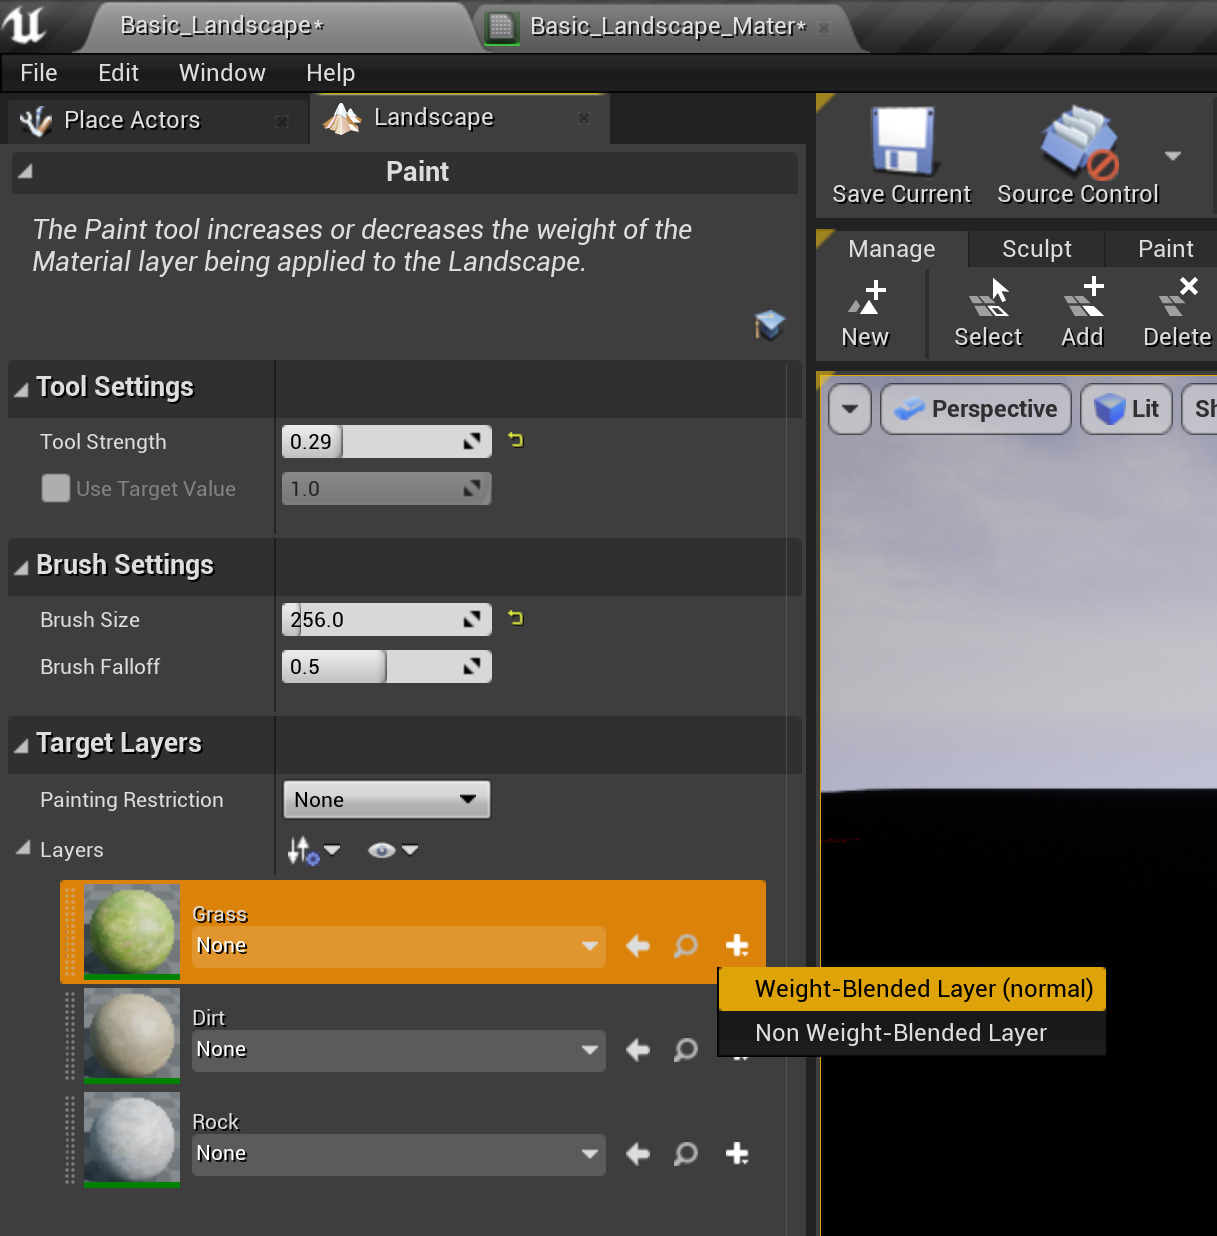
Task: Activate the Select component tool
Action: pos(987,312)
